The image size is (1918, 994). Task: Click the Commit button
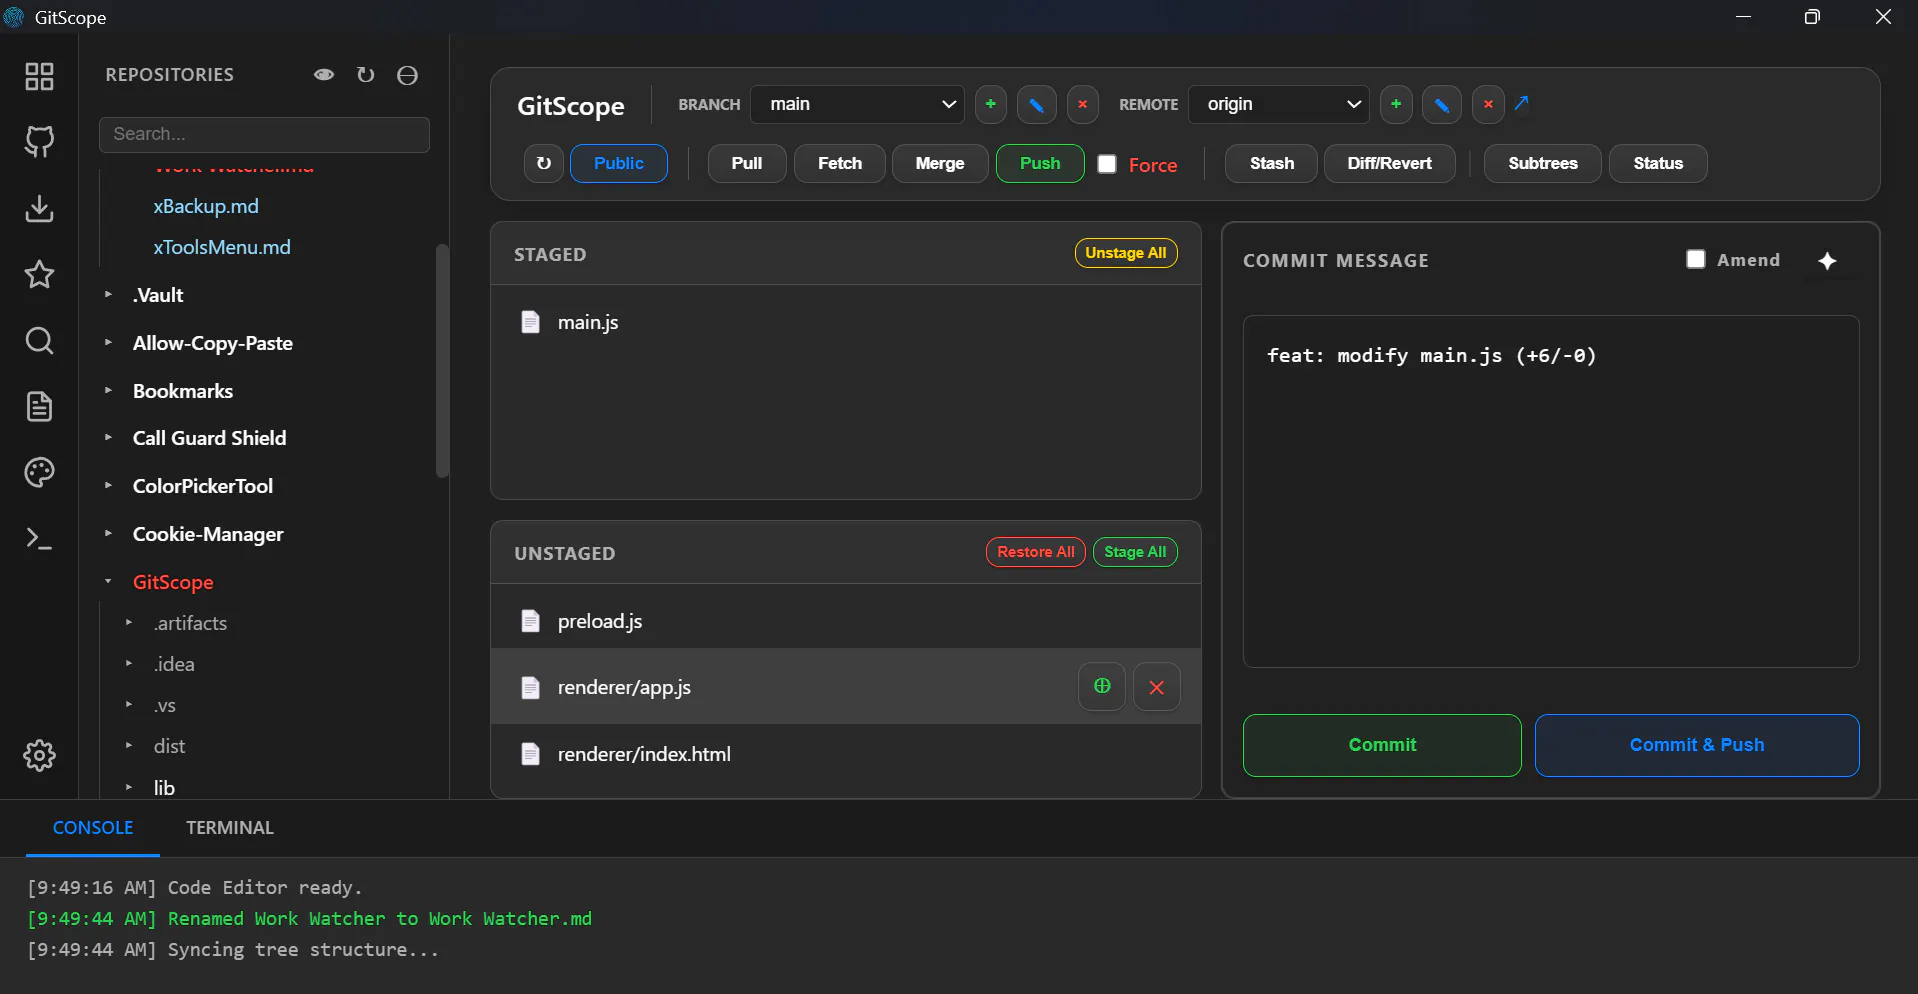pyautogui.click(x=1382, y=745)
